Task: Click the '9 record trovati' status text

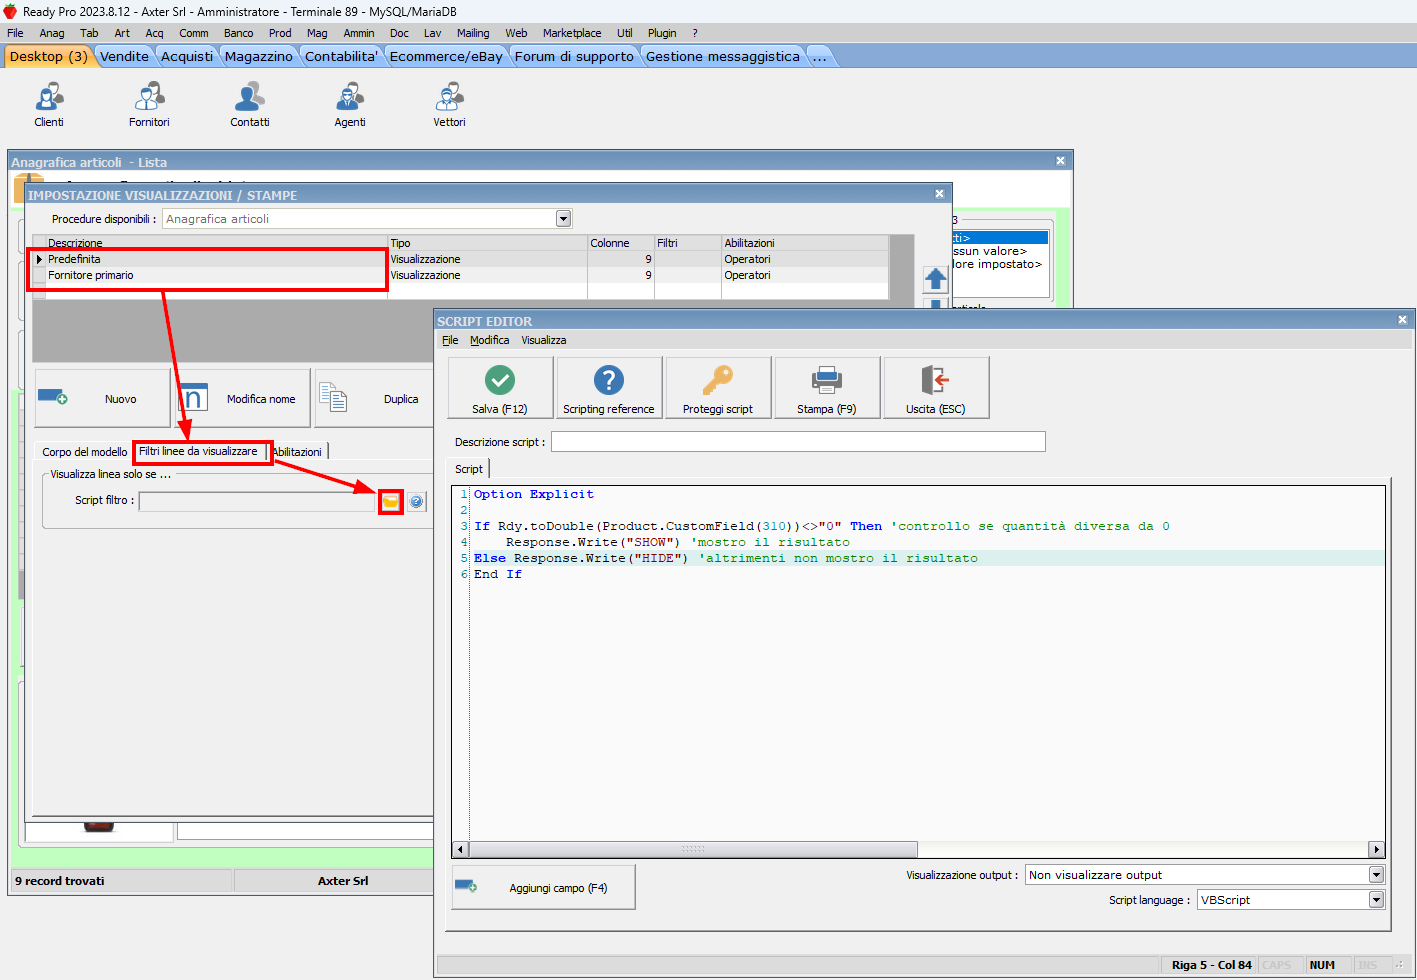Action: click(60, 881)
